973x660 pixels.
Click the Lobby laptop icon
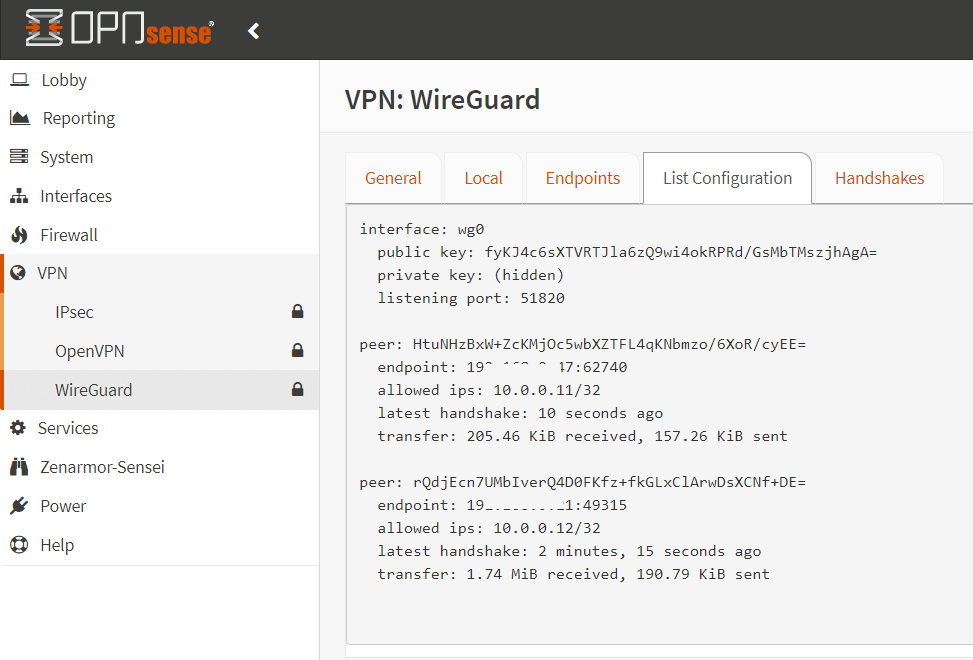[19, 80]
